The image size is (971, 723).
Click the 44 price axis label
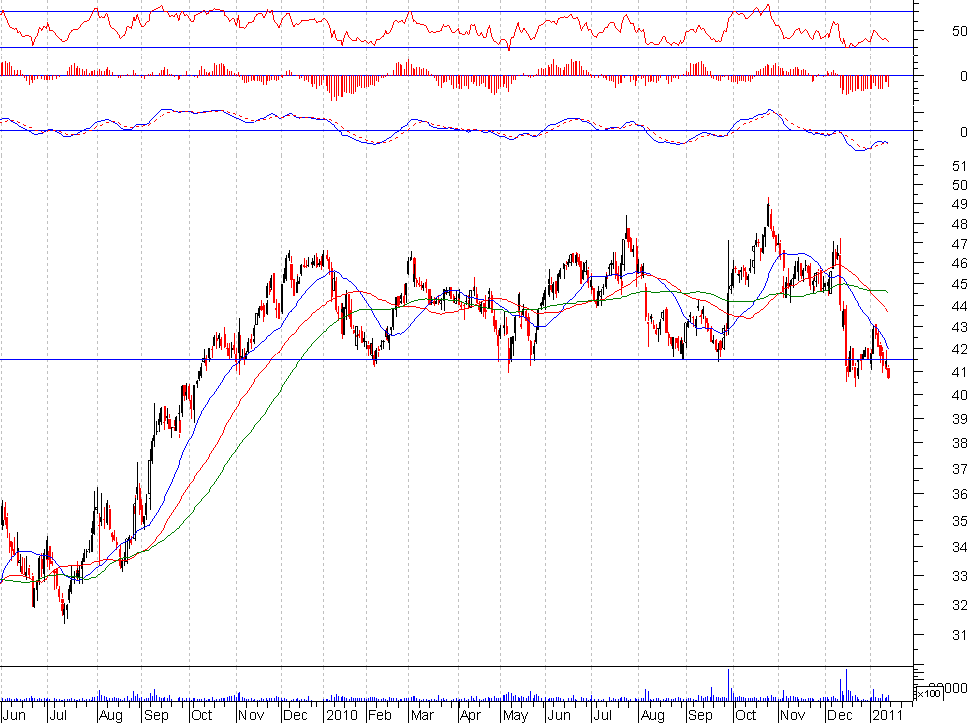959,306
